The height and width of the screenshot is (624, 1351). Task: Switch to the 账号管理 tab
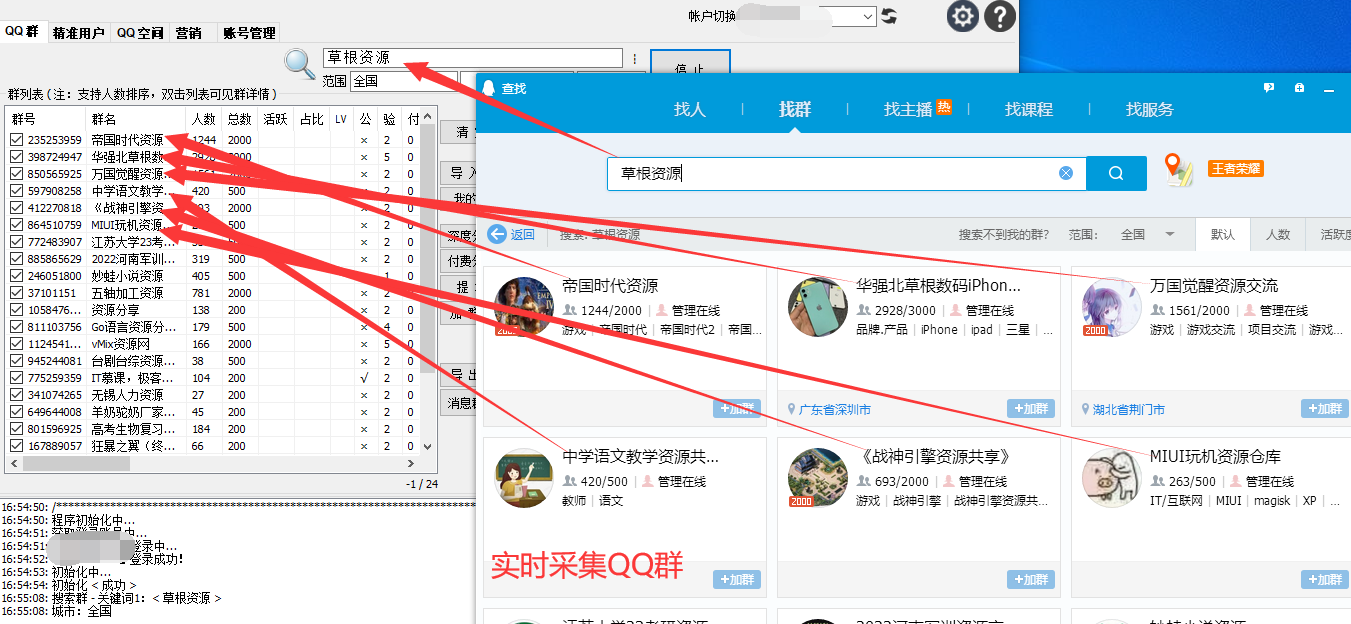249,32
